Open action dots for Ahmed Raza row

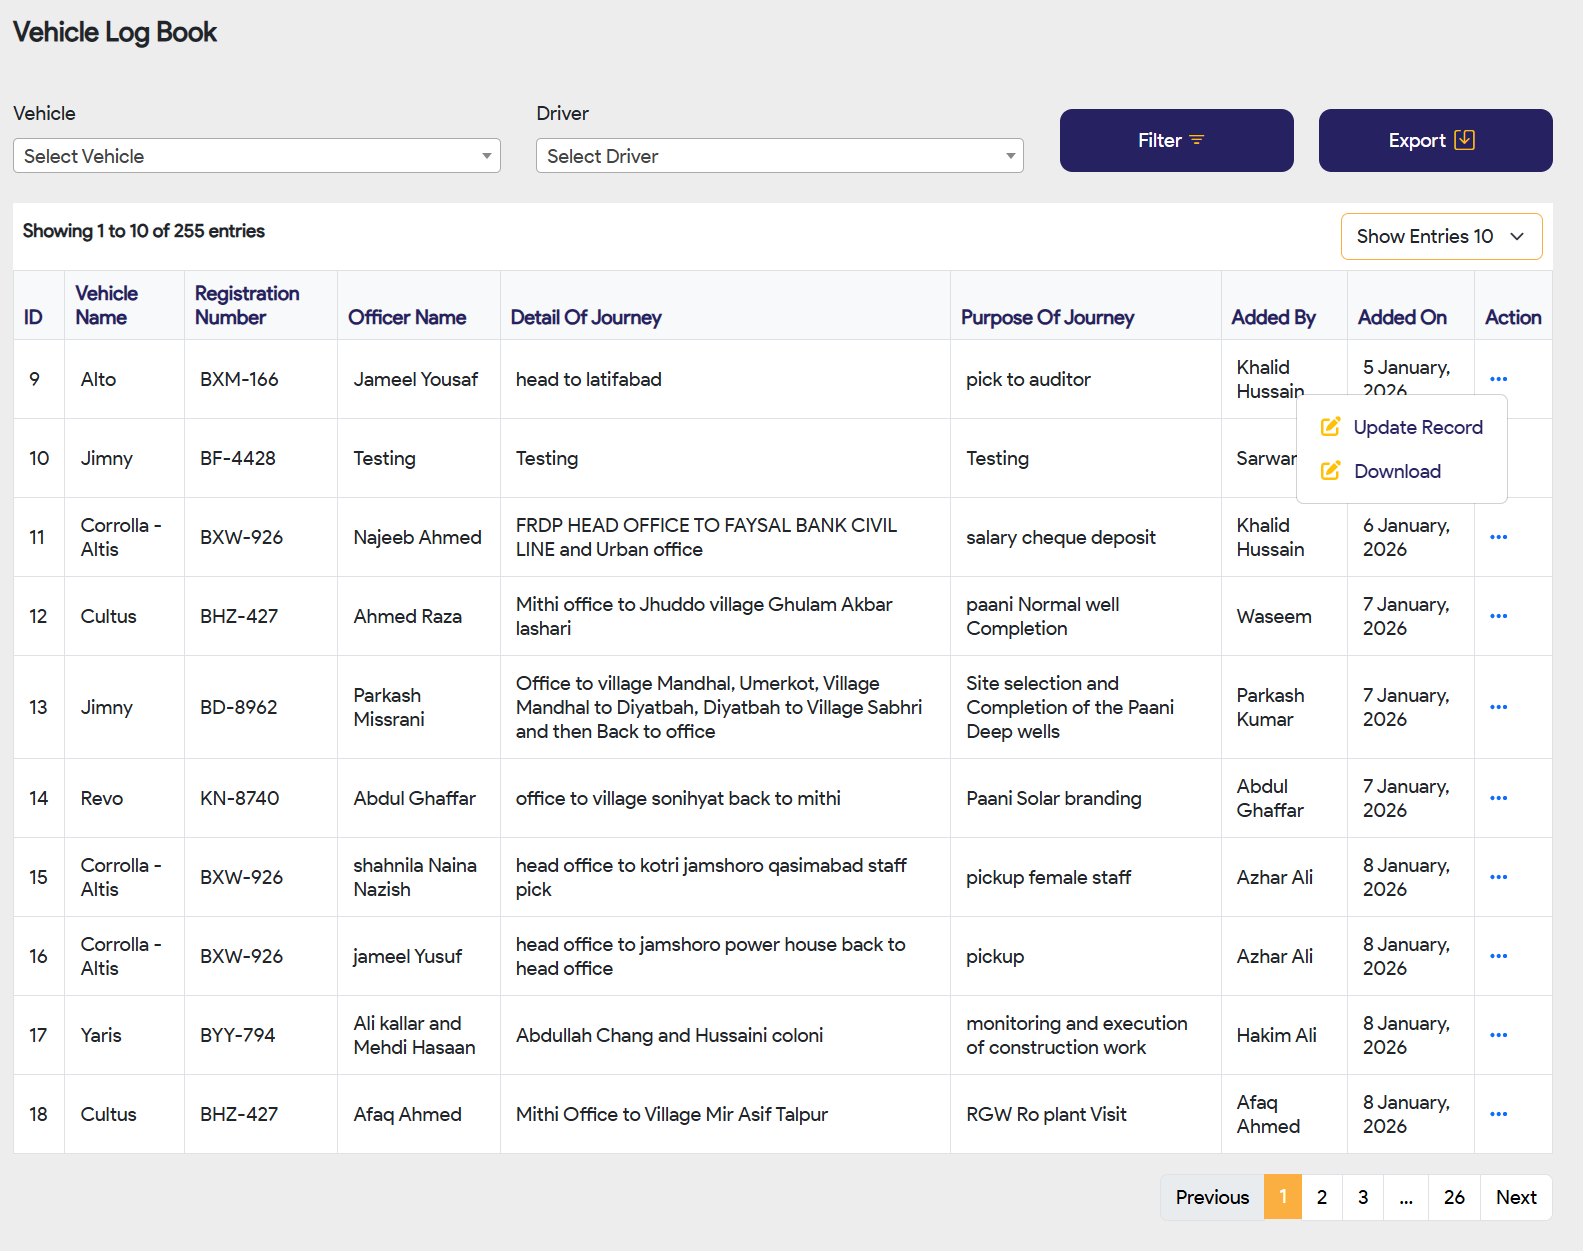pos(1498,616)
